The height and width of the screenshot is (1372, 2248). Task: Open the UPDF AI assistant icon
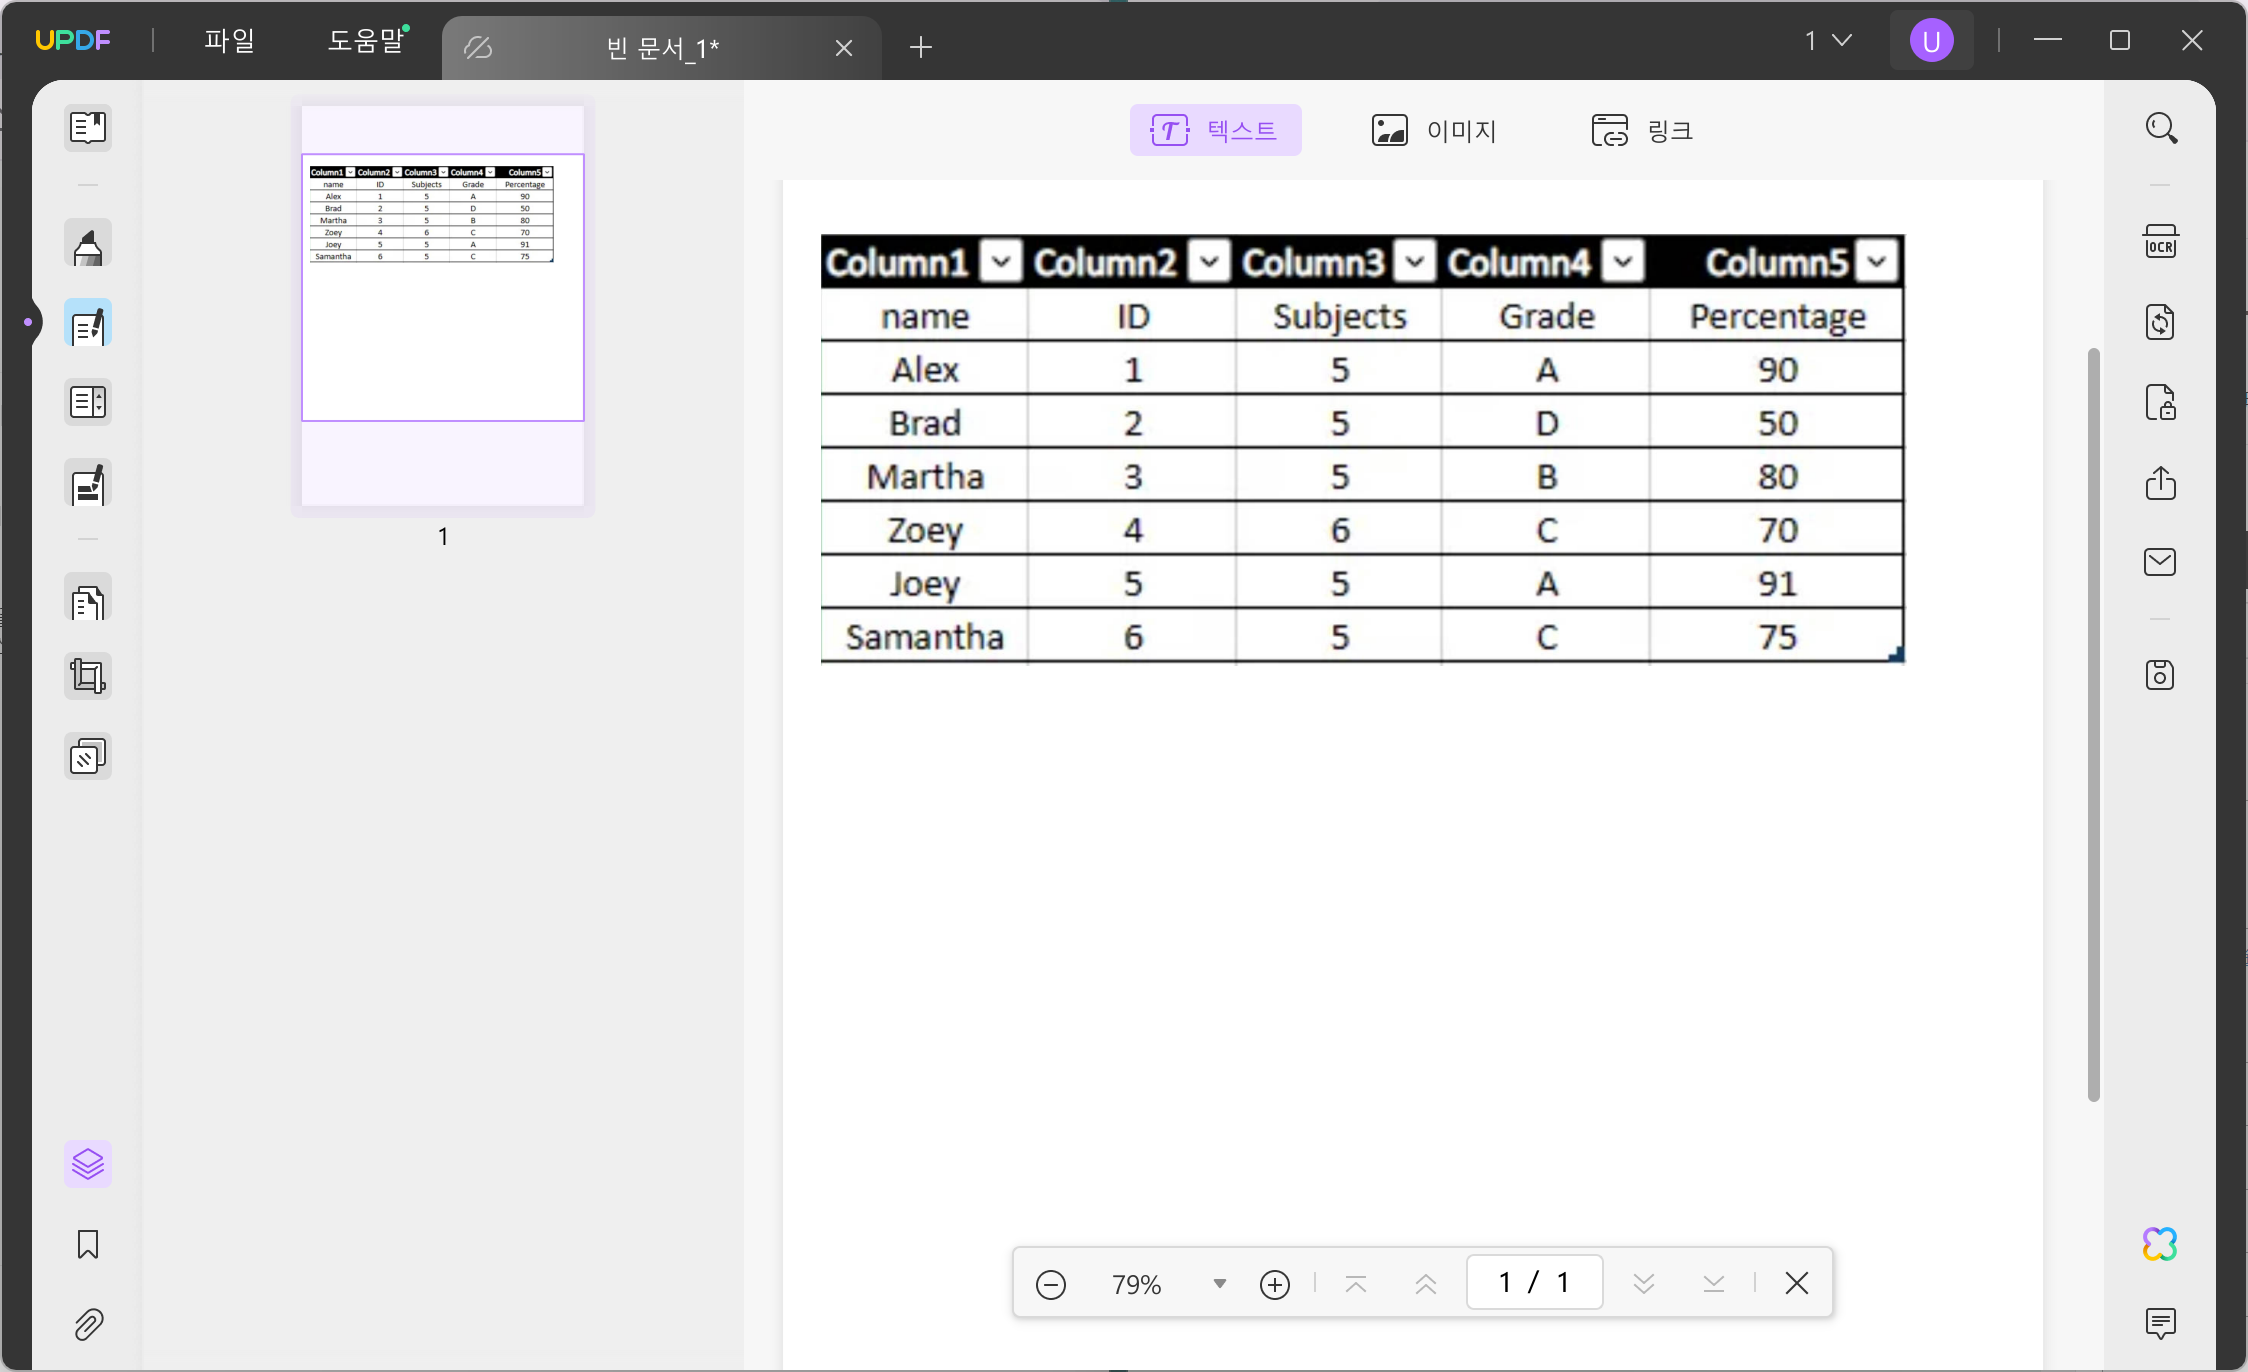pos(2160,1244)
